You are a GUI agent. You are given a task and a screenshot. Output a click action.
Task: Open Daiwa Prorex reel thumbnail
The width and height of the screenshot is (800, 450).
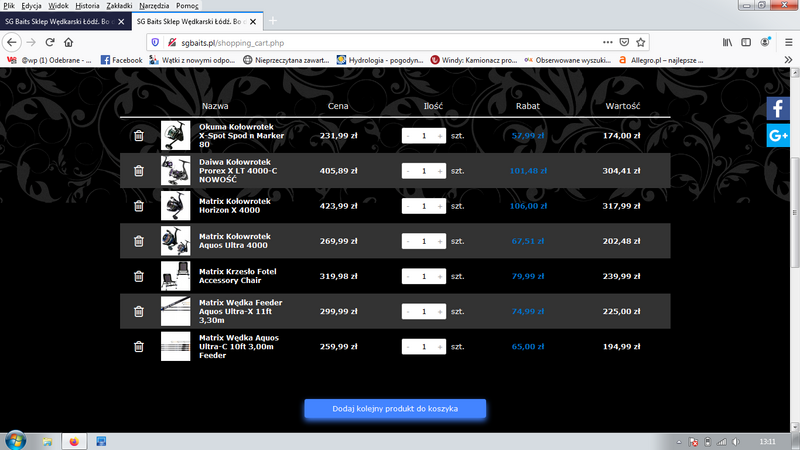176,170
